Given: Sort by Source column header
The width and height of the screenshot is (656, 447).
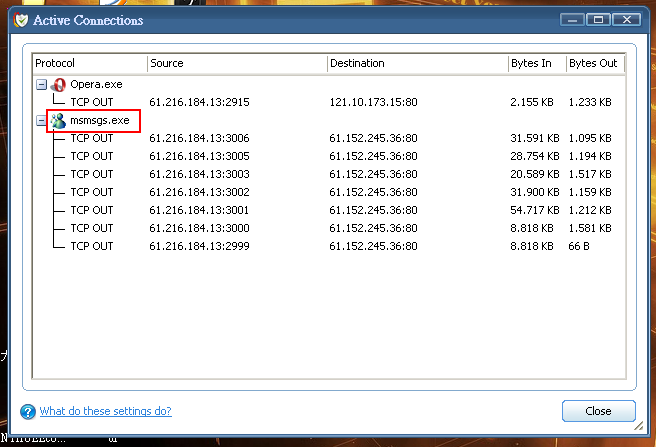Looking at the screenshot, I should (x=237, y=63).
